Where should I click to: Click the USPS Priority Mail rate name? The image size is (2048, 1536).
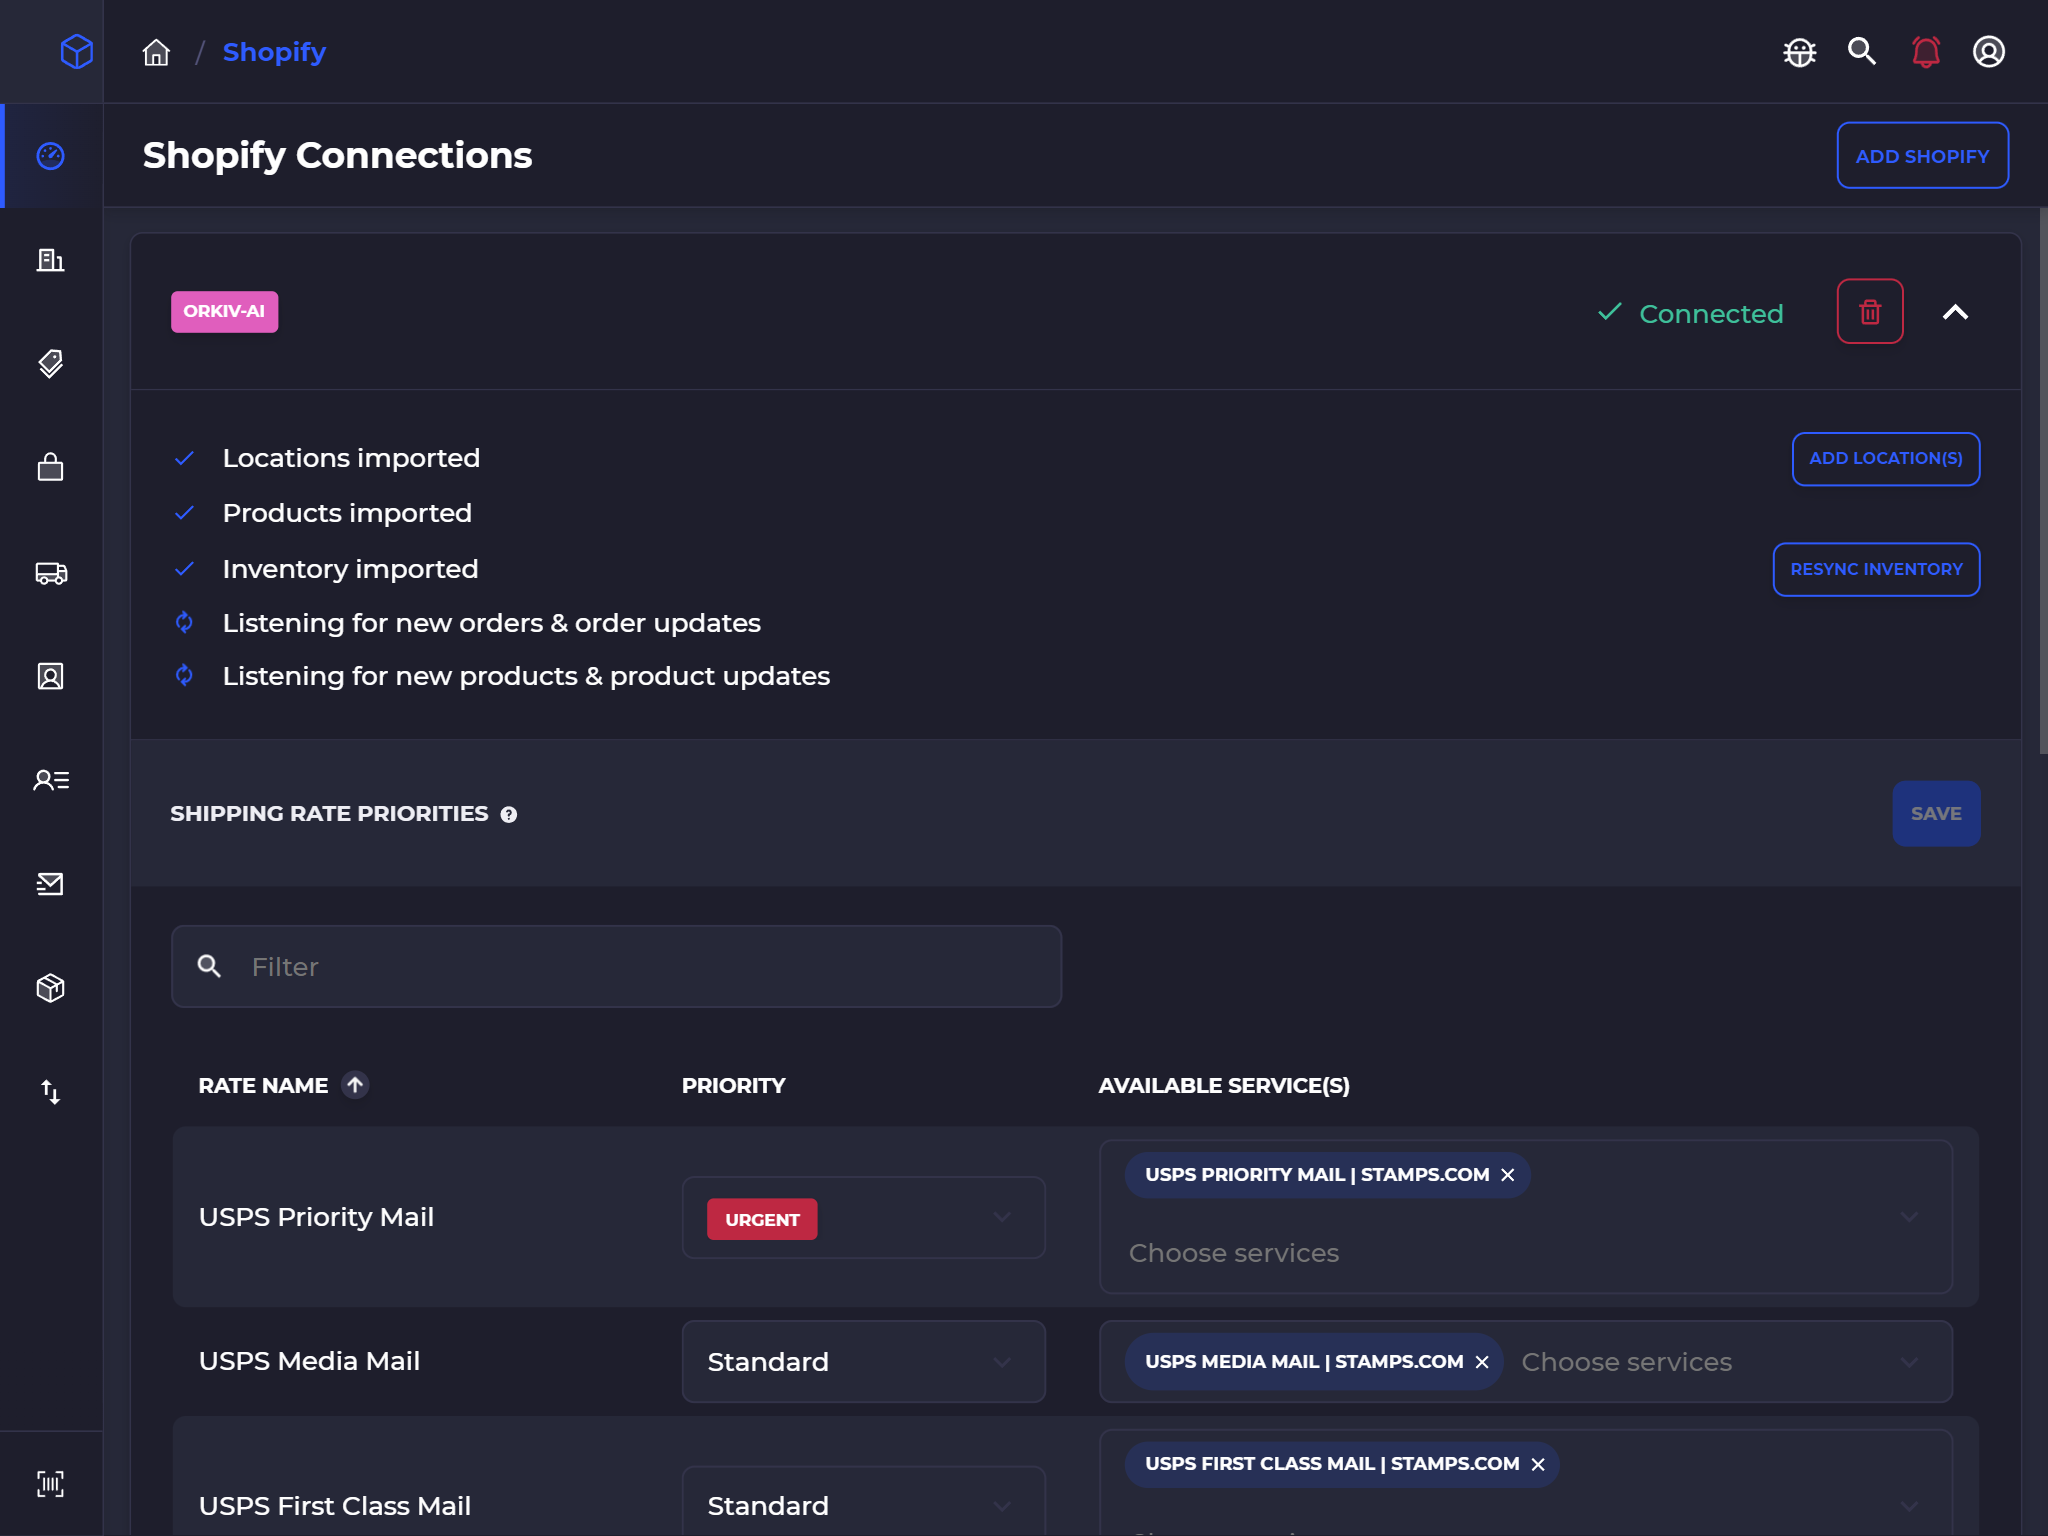click(316, 1218)
